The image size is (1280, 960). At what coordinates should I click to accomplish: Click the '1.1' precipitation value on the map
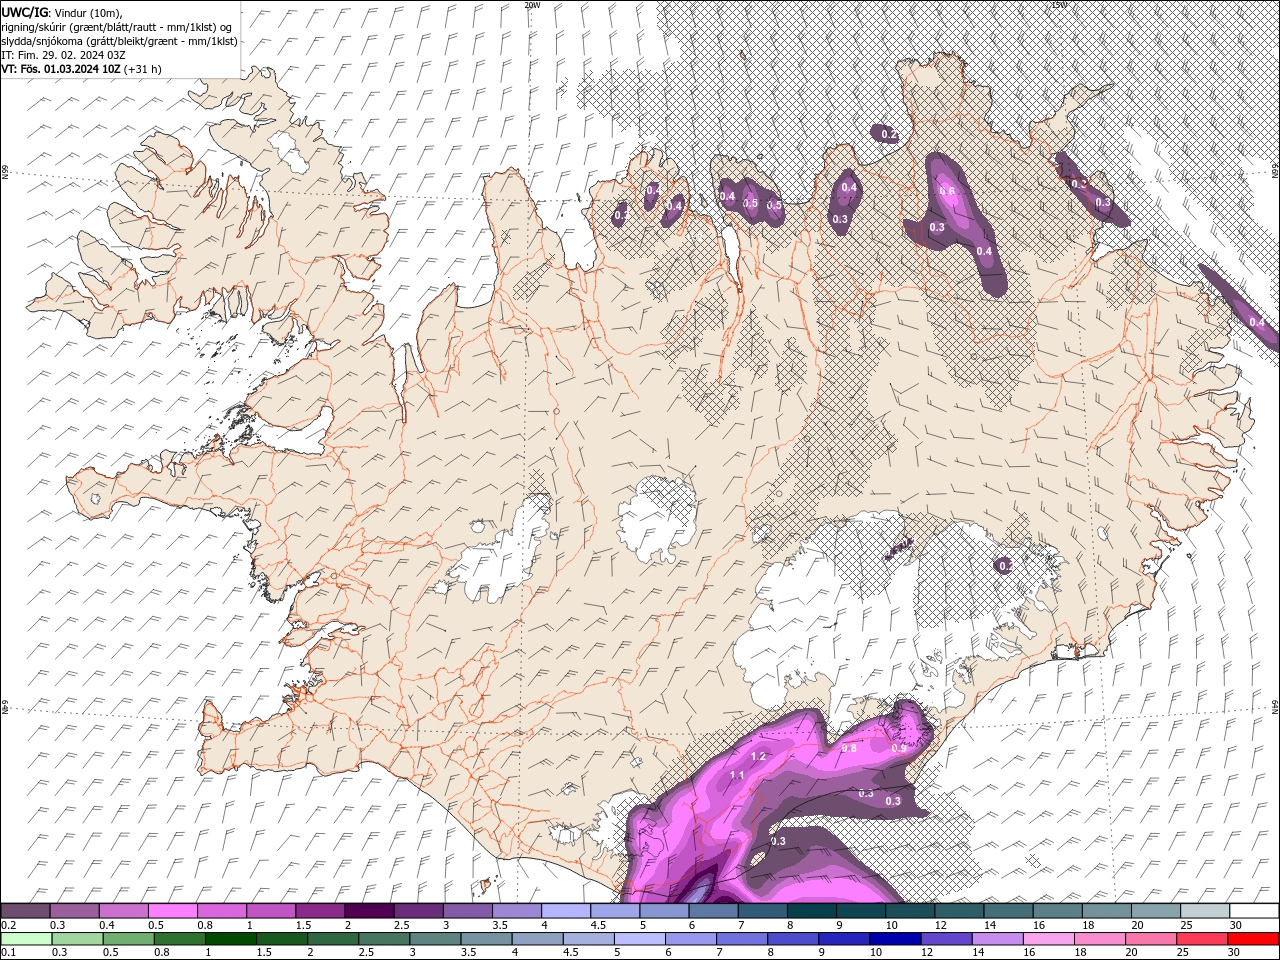pos(737,775)
